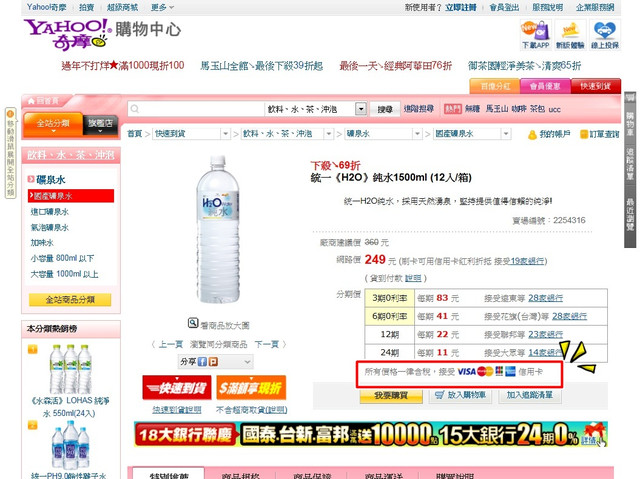Expand the breadcrumb 飲料、水、茶、沖泡 dropdown
Screen dimensions: 640x479
tap(328, 134)
